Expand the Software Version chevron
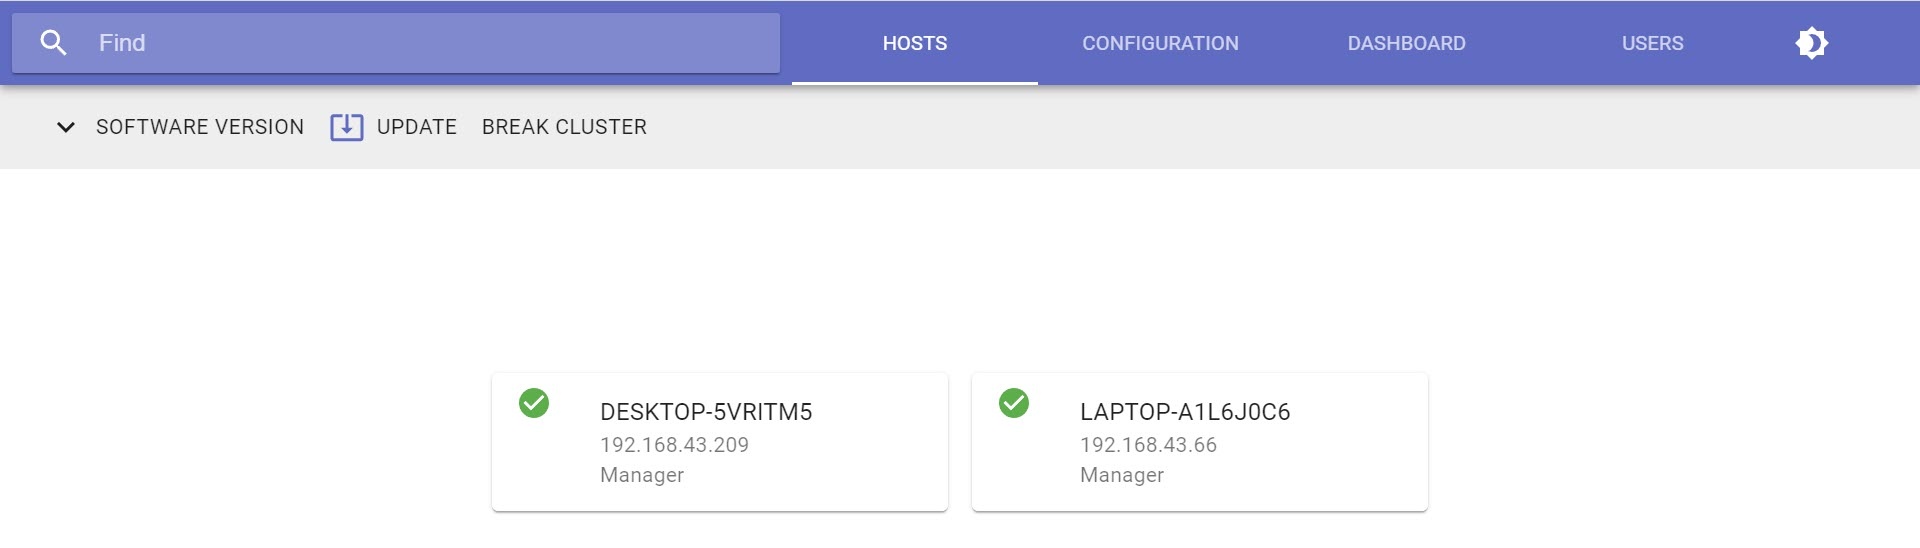The height and width of the screenshot is (548, 1920). 66,127
